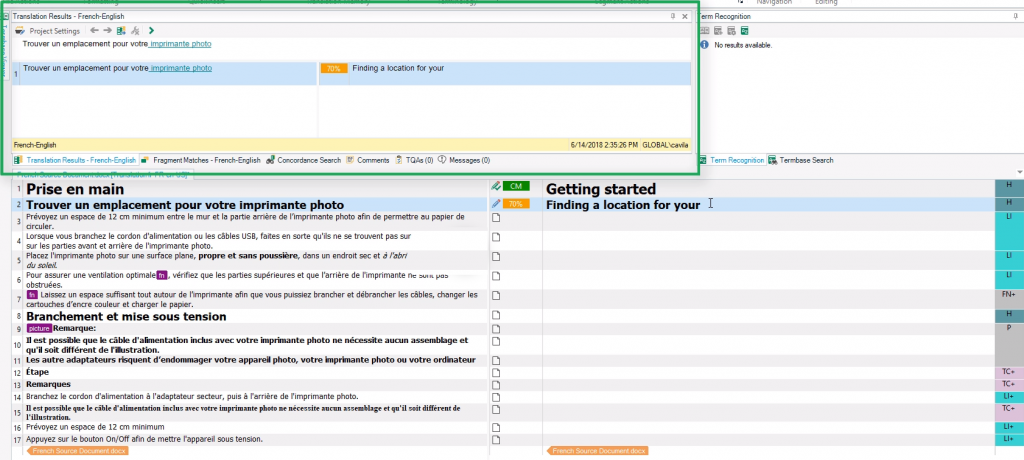Click the imprimante photo link in the match row
Viewport: 1024px width, 460px height.
(181, 68)
